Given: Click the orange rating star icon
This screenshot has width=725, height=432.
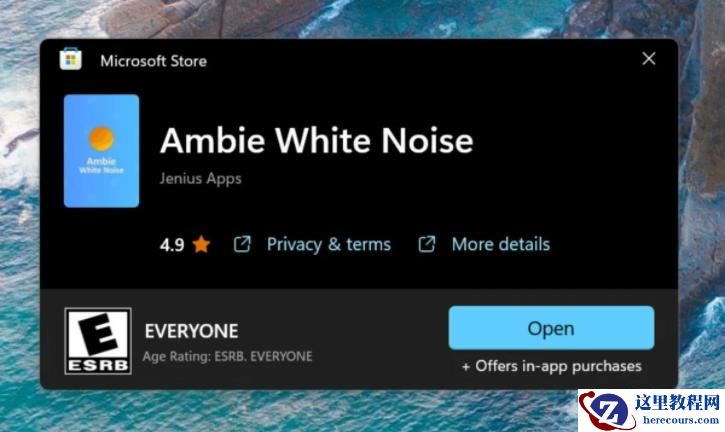Looking at the screenshot, I should click(x=202, y=244).
